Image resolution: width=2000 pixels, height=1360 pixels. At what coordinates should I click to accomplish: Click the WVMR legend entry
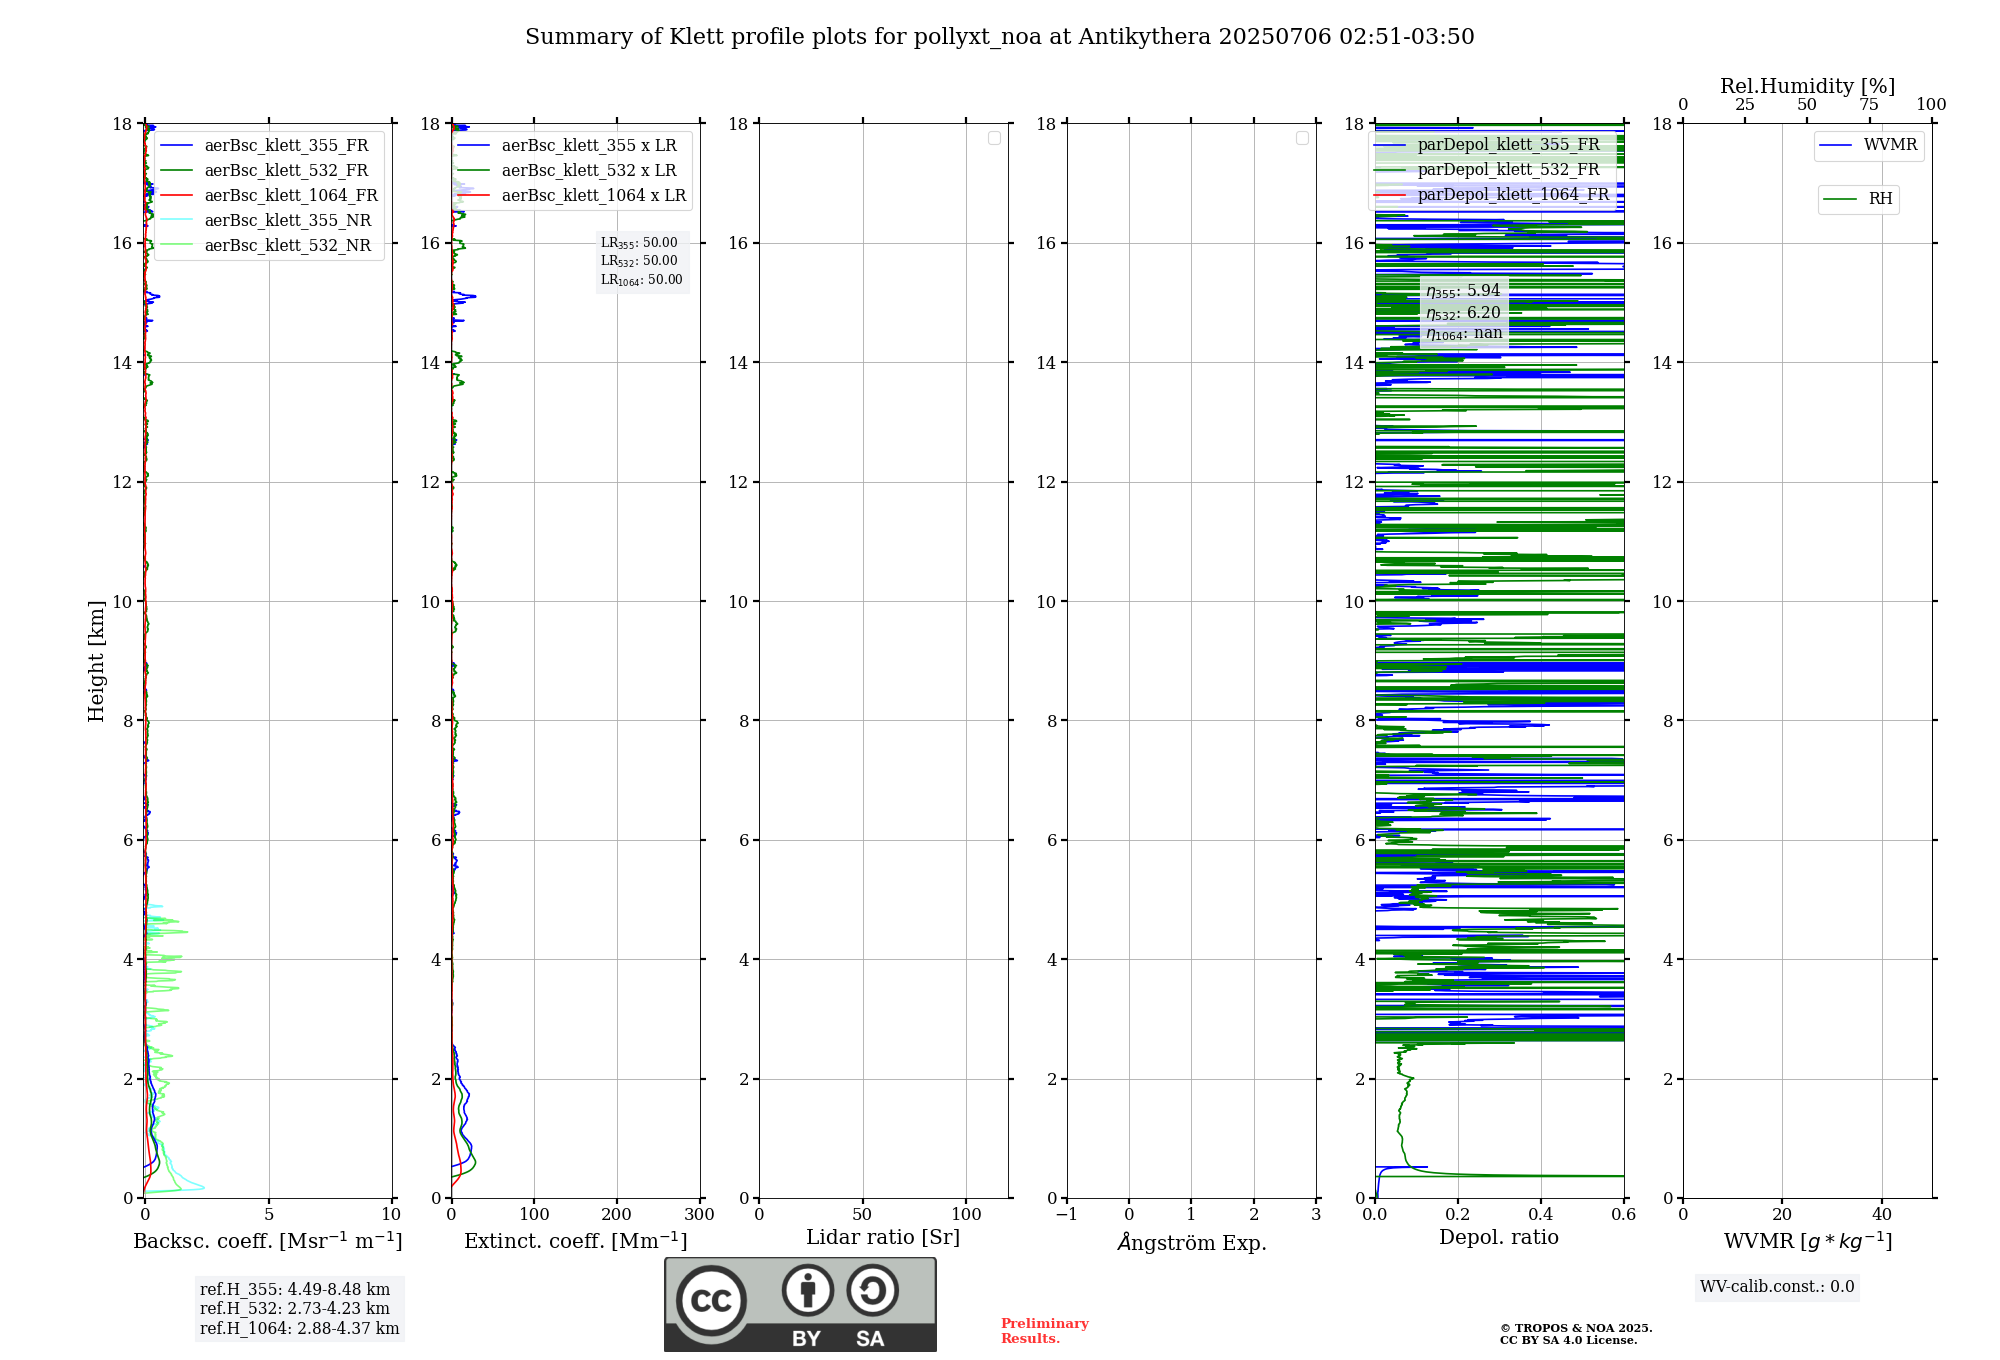tap(1869, 145)
